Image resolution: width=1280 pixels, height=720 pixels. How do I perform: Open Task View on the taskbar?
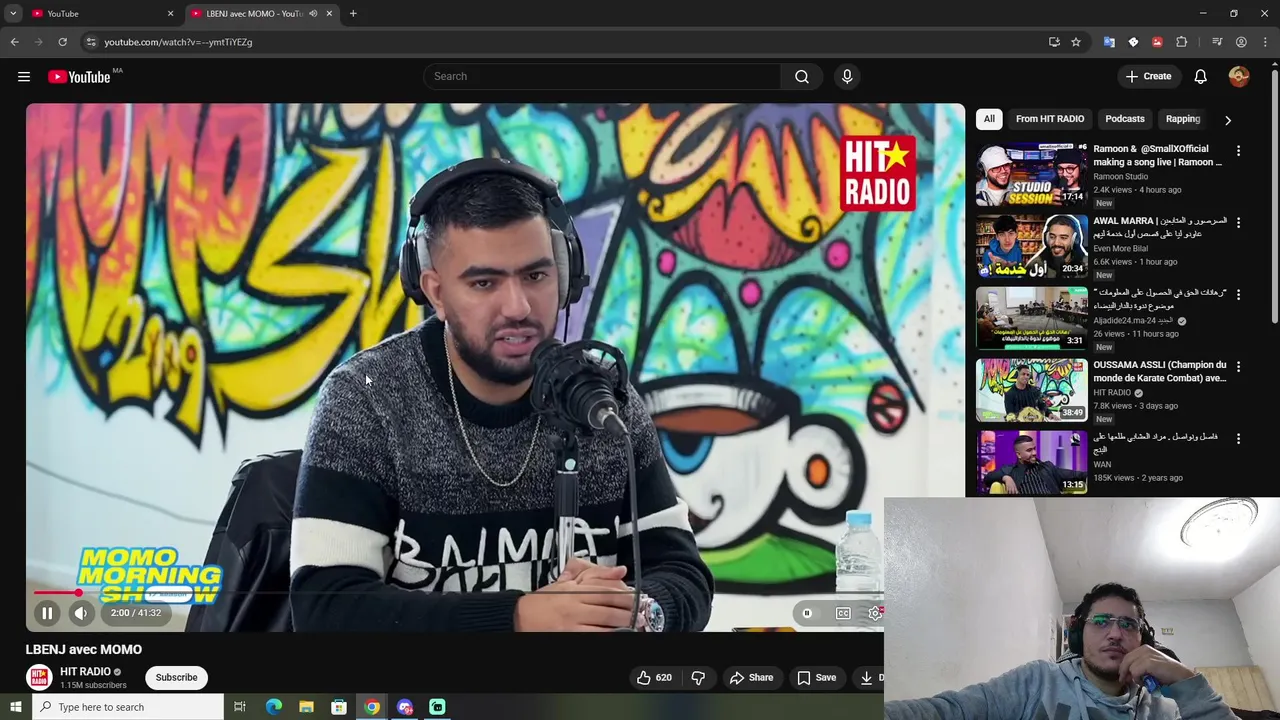pyautogui.click(x=240, y=707)
